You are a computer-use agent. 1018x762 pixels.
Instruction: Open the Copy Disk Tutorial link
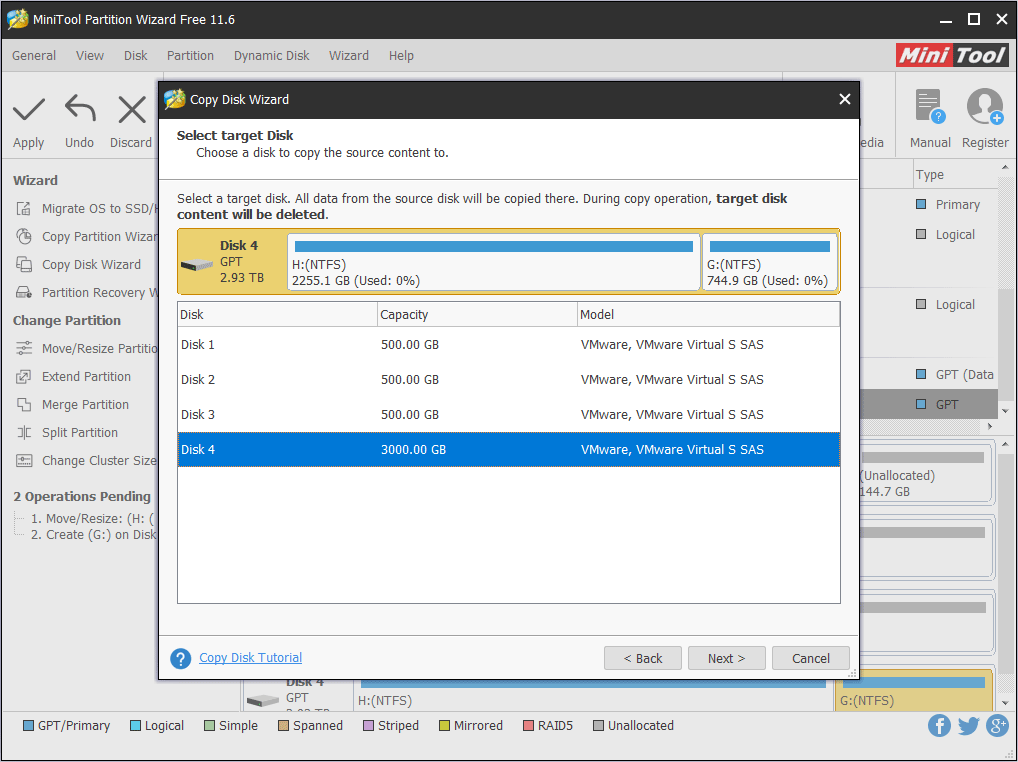click(250, 658)
